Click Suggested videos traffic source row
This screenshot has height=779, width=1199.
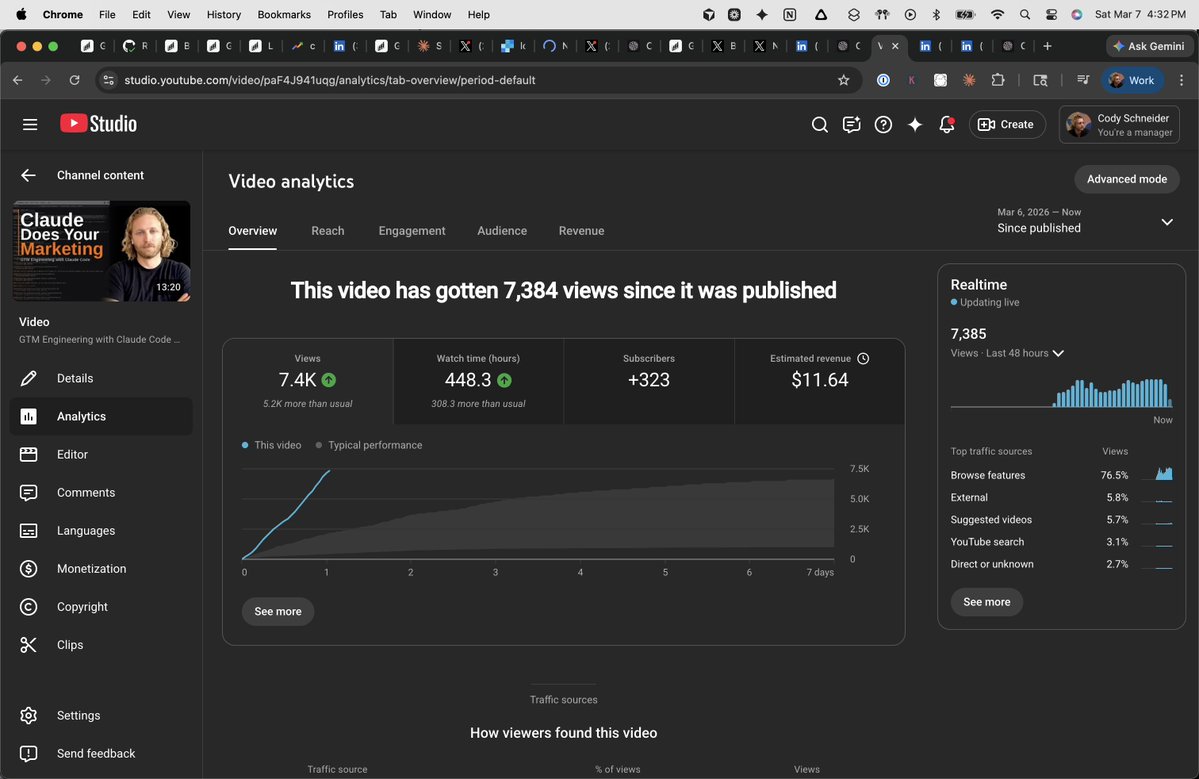(1061, 519)
